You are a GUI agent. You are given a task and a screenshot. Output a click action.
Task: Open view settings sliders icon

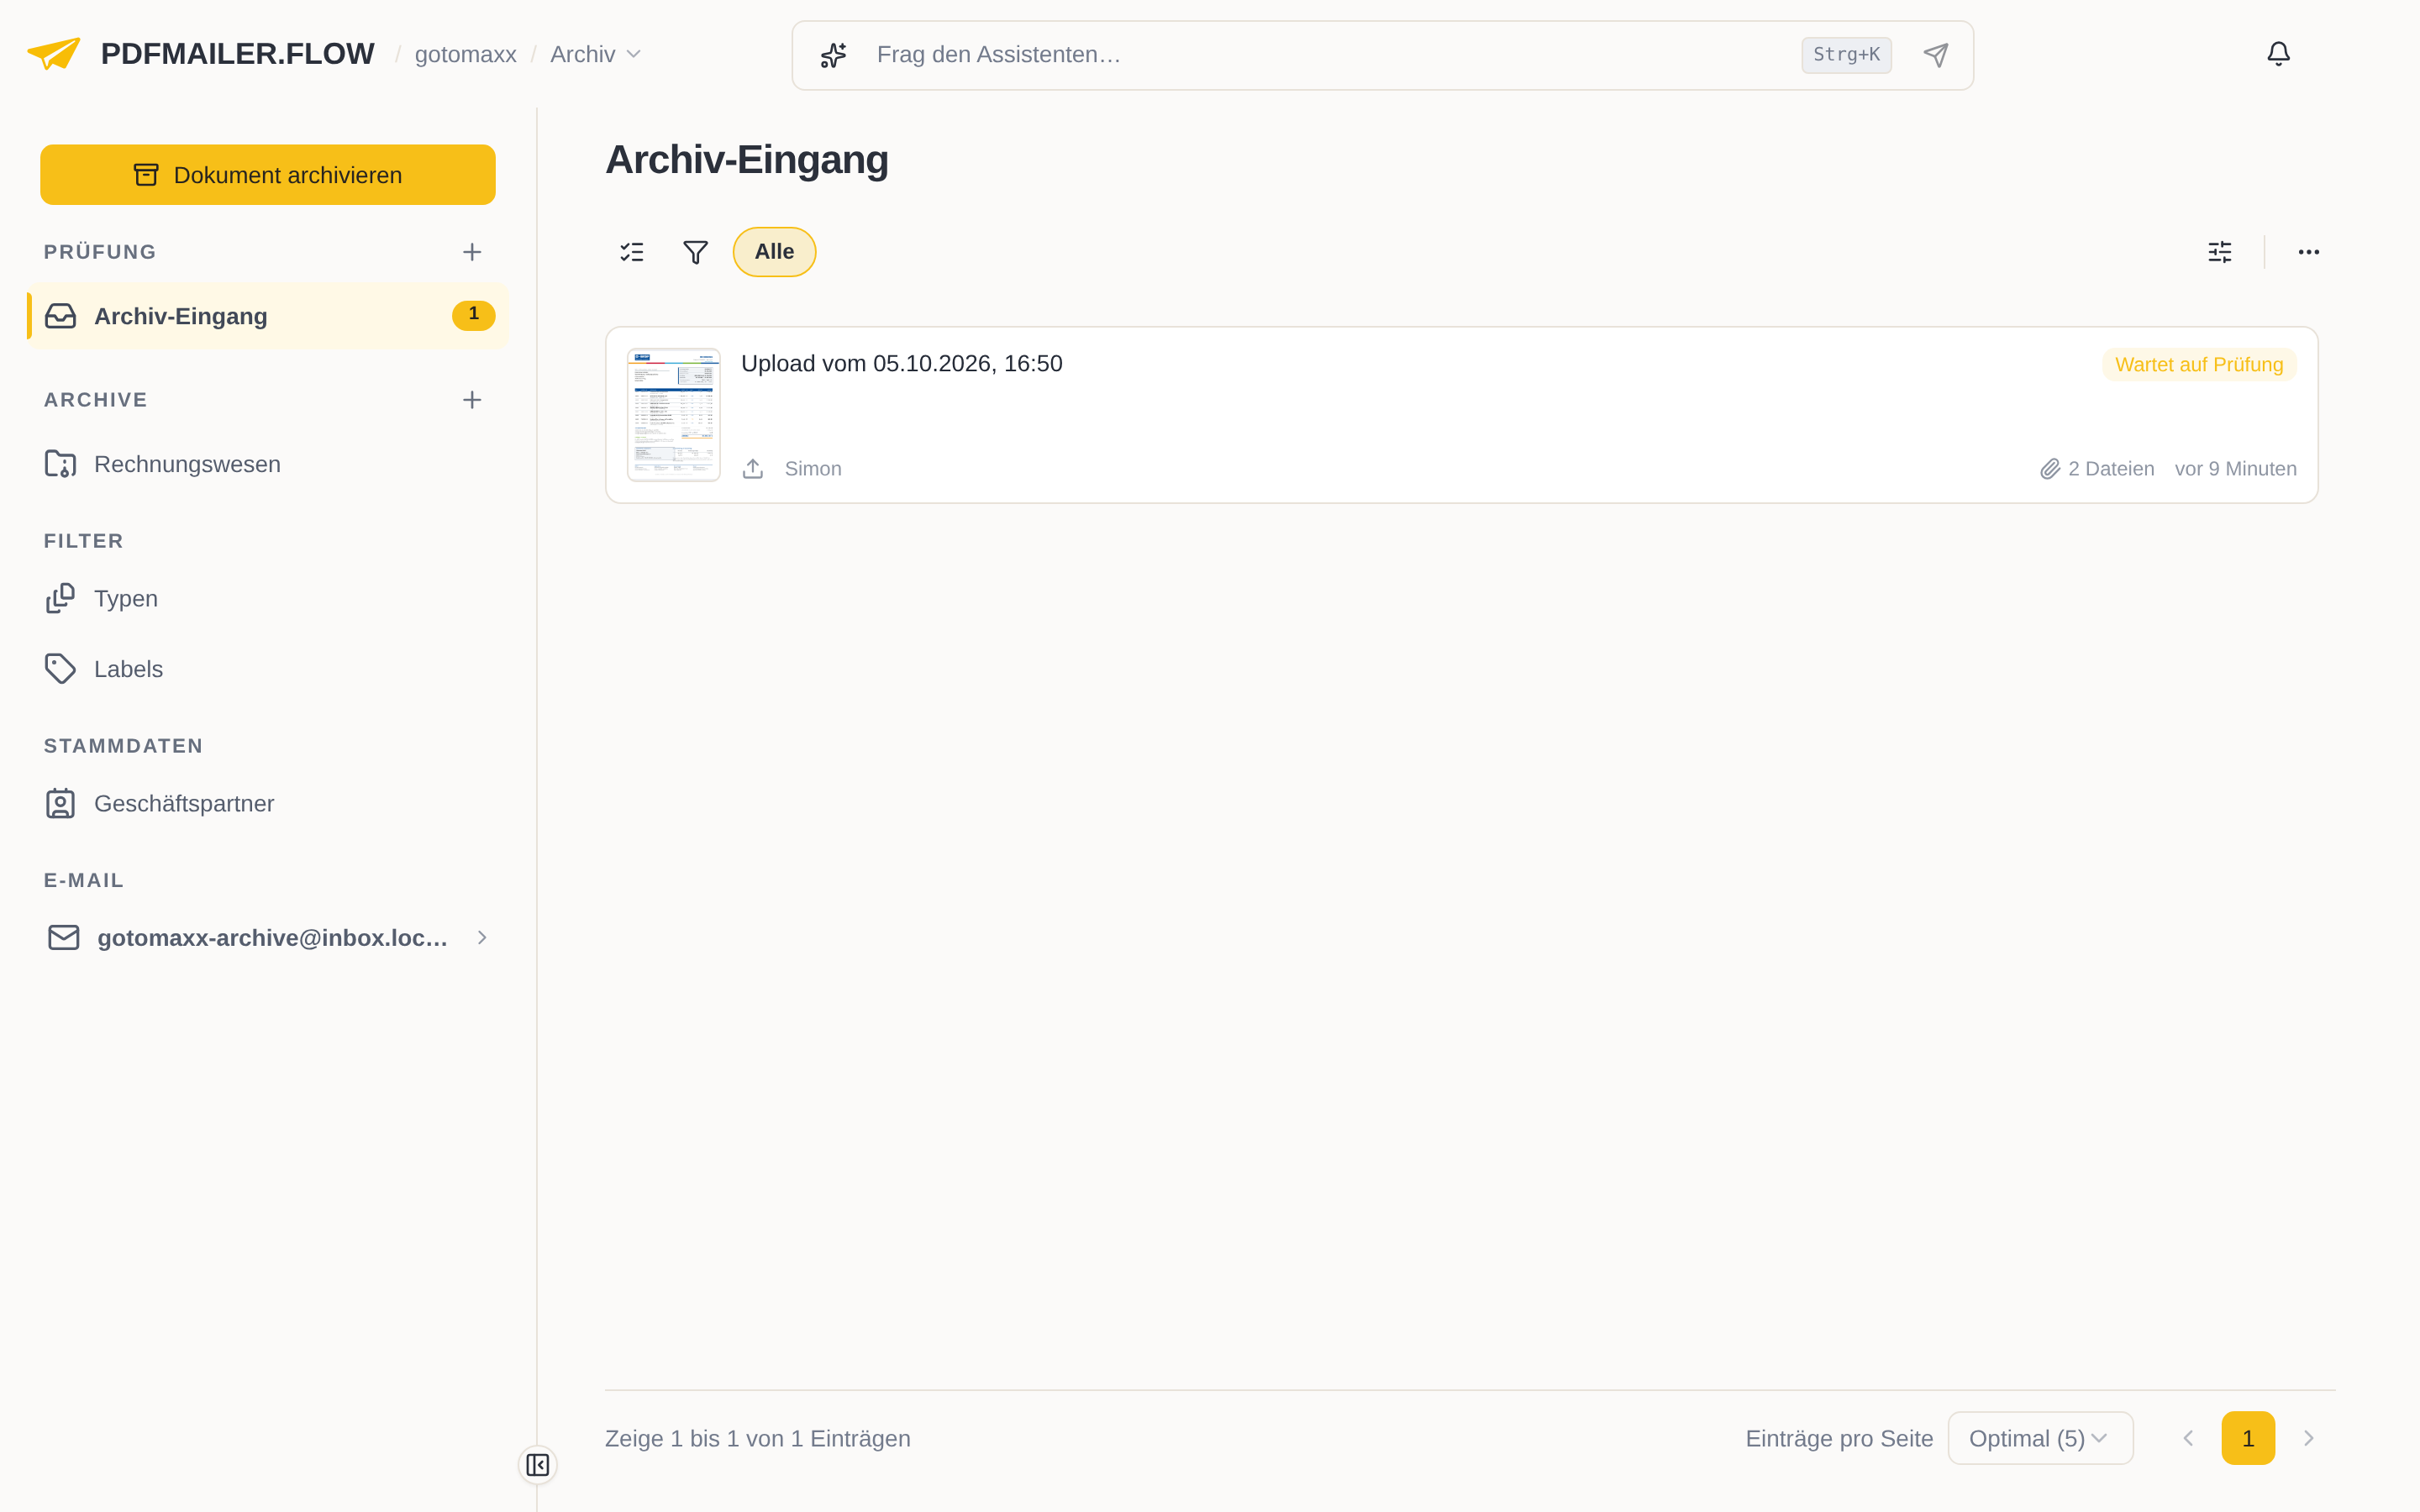click(x=2219, y=252)
